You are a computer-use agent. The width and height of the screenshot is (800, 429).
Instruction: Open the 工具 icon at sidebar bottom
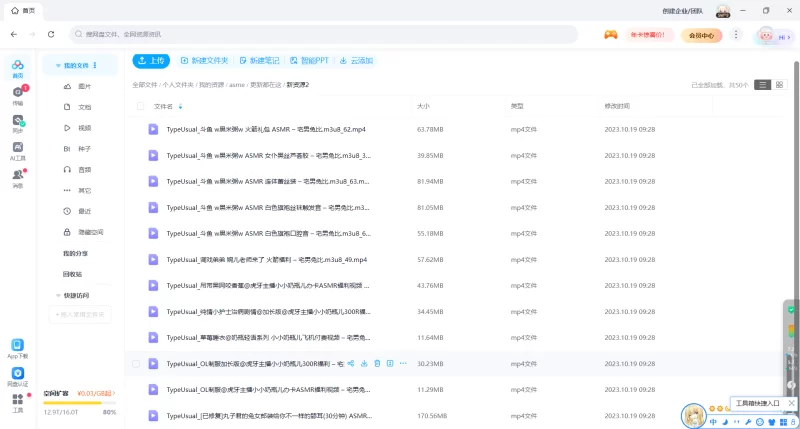[18, 402]
